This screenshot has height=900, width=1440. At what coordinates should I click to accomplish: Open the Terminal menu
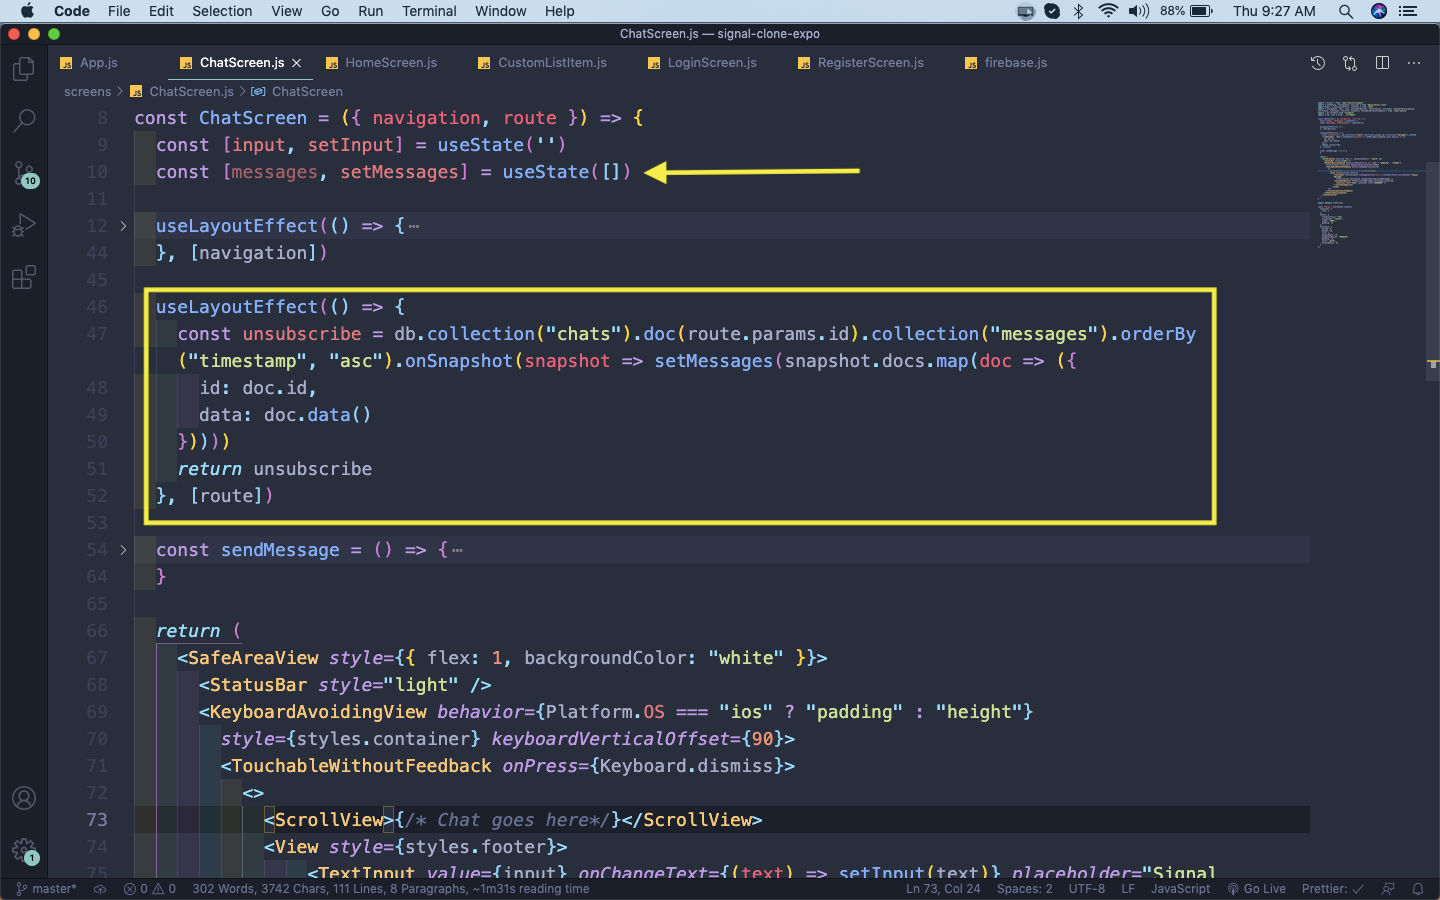click(x=429, y=11)
